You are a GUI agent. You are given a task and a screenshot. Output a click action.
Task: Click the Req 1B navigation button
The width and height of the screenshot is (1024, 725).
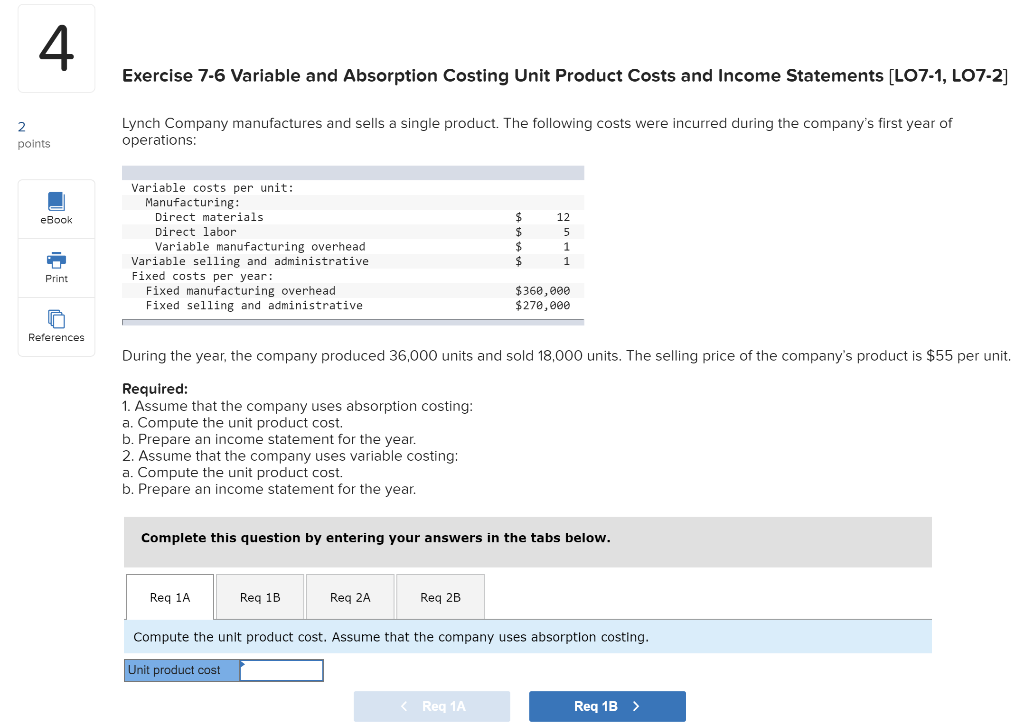[607, 705]
